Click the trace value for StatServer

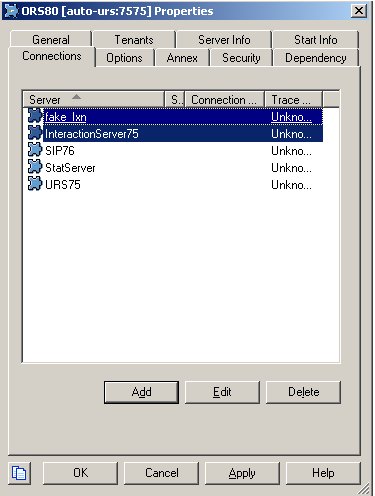tap(291, 168)
